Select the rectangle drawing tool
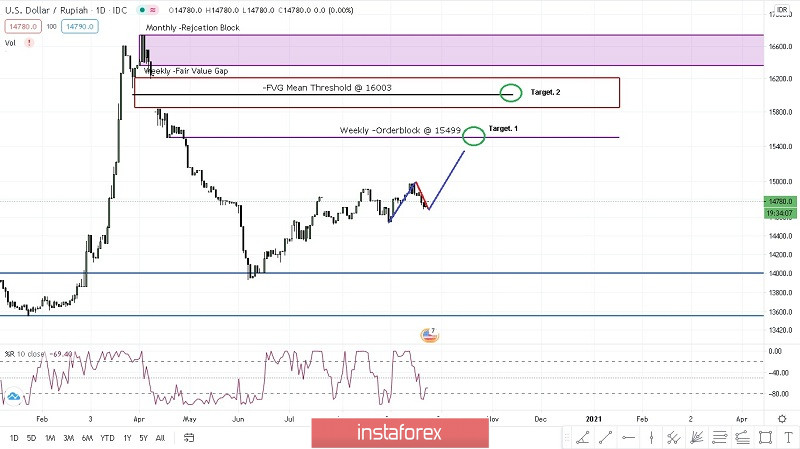This screenshot has height=449, width=800. [x=765, y=437]
